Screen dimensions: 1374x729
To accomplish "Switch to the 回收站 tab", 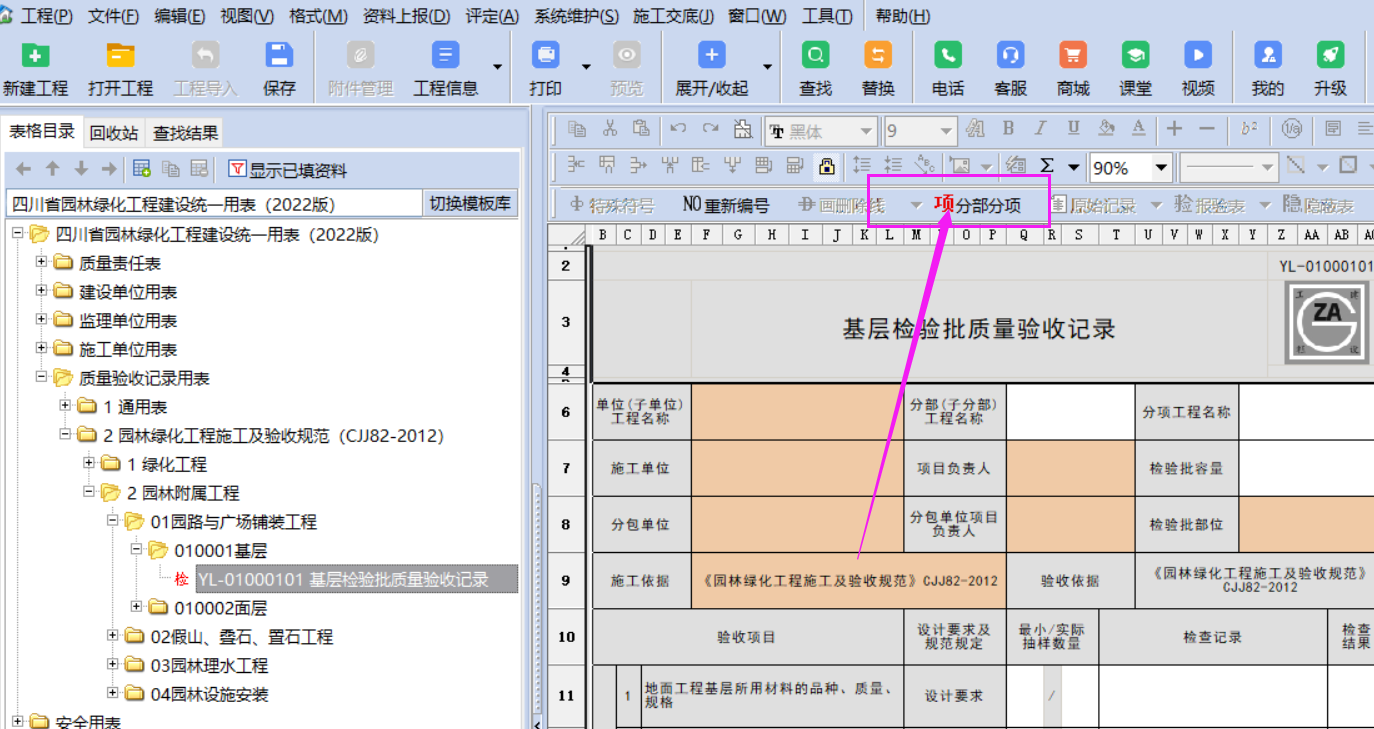I will point(114,133).
